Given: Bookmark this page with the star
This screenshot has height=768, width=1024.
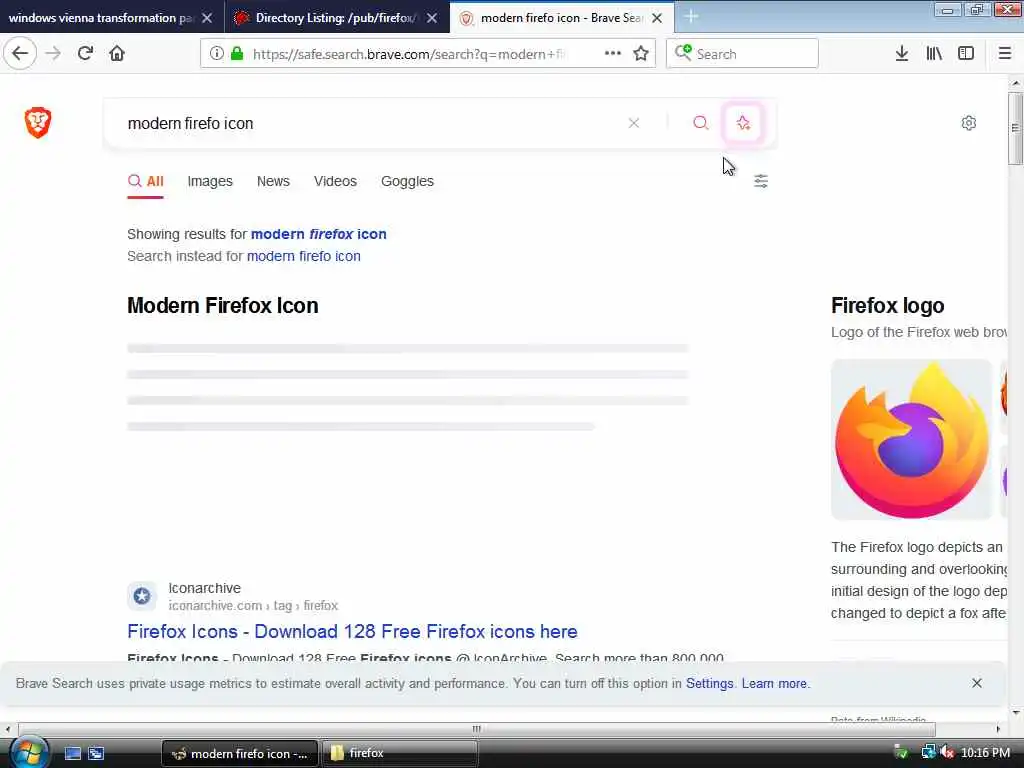Looking at the screenshot, I should 641,54.
